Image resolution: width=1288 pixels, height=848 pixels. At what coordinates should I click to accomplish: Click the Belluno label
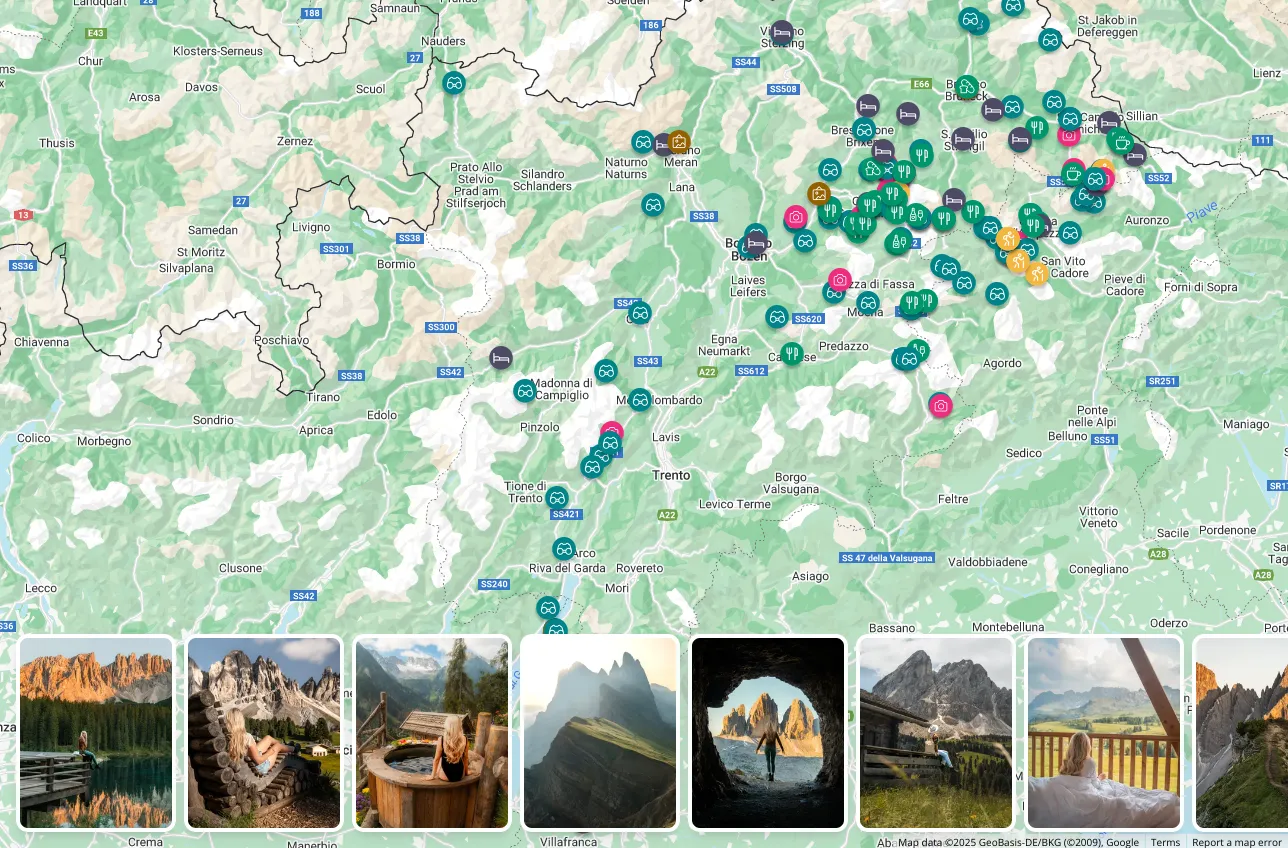pyautogui.click(x=1068, y=436)
